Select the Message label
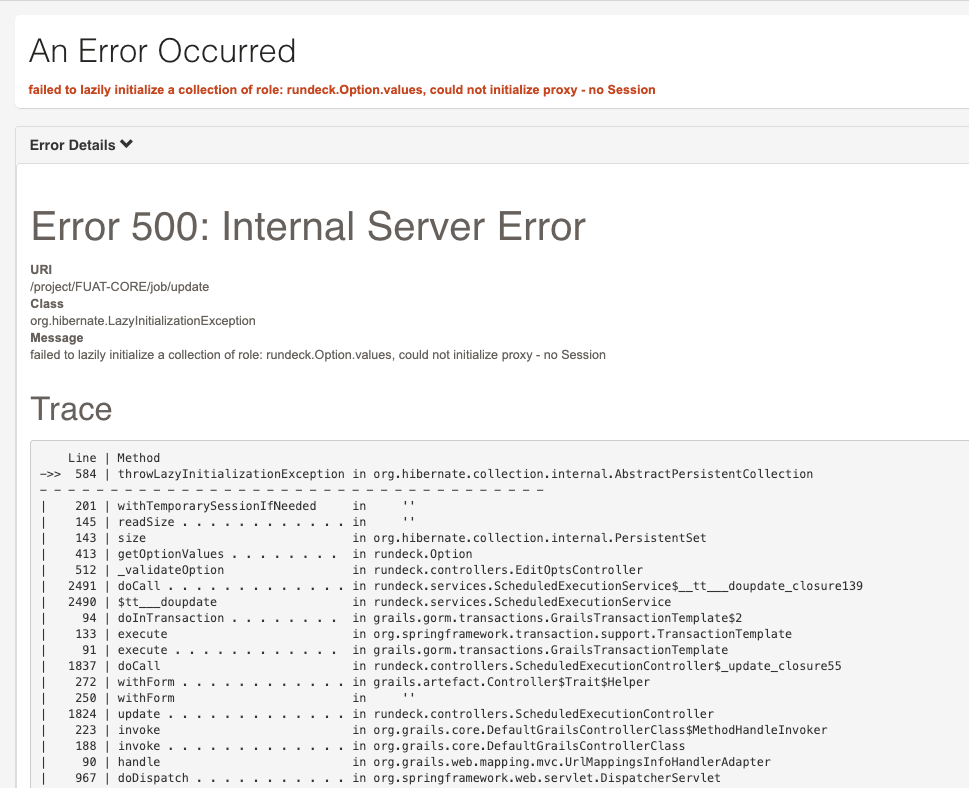 pos(56,337)
